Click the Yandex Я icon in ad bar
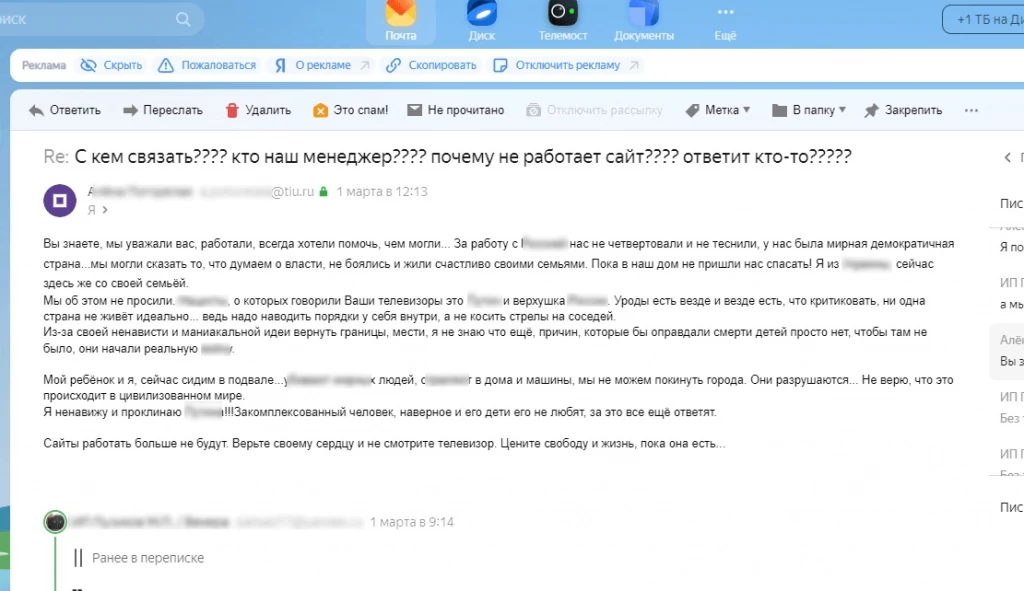The width and height of the screenshot is (1024, 591). 280,65
